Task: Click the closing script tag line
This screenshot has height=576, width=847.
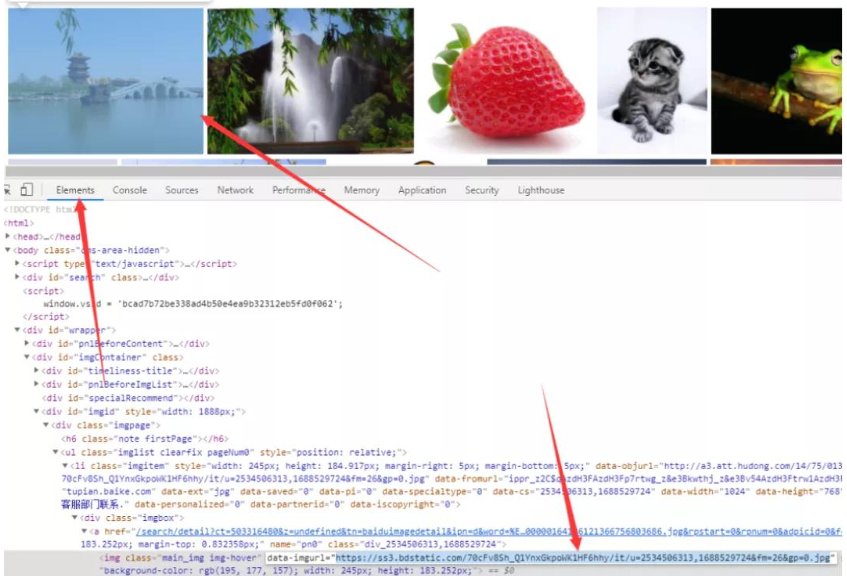Action: point(46,317)
